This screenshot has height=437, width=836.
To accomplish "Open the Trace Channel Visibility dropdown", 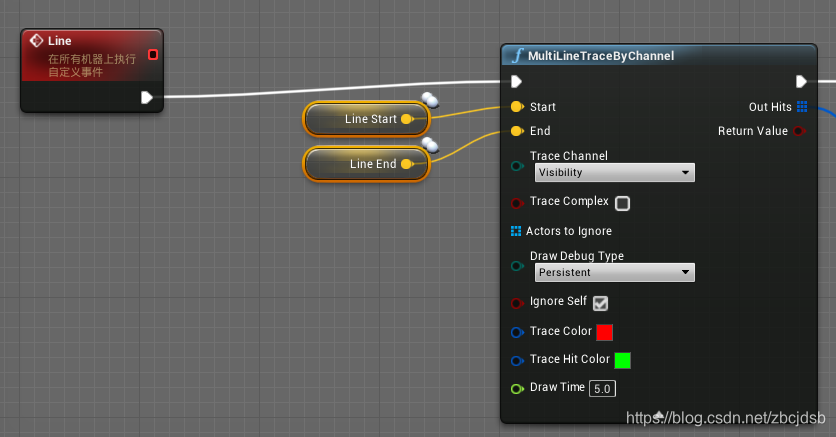I will pos(615,173).
